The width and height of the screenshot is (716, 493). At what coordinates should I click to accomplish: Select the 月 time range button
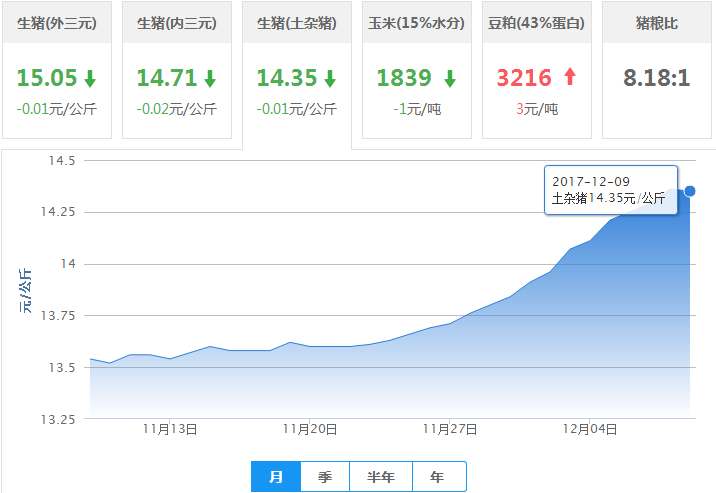pyautogui.click(x=276, y=477)
